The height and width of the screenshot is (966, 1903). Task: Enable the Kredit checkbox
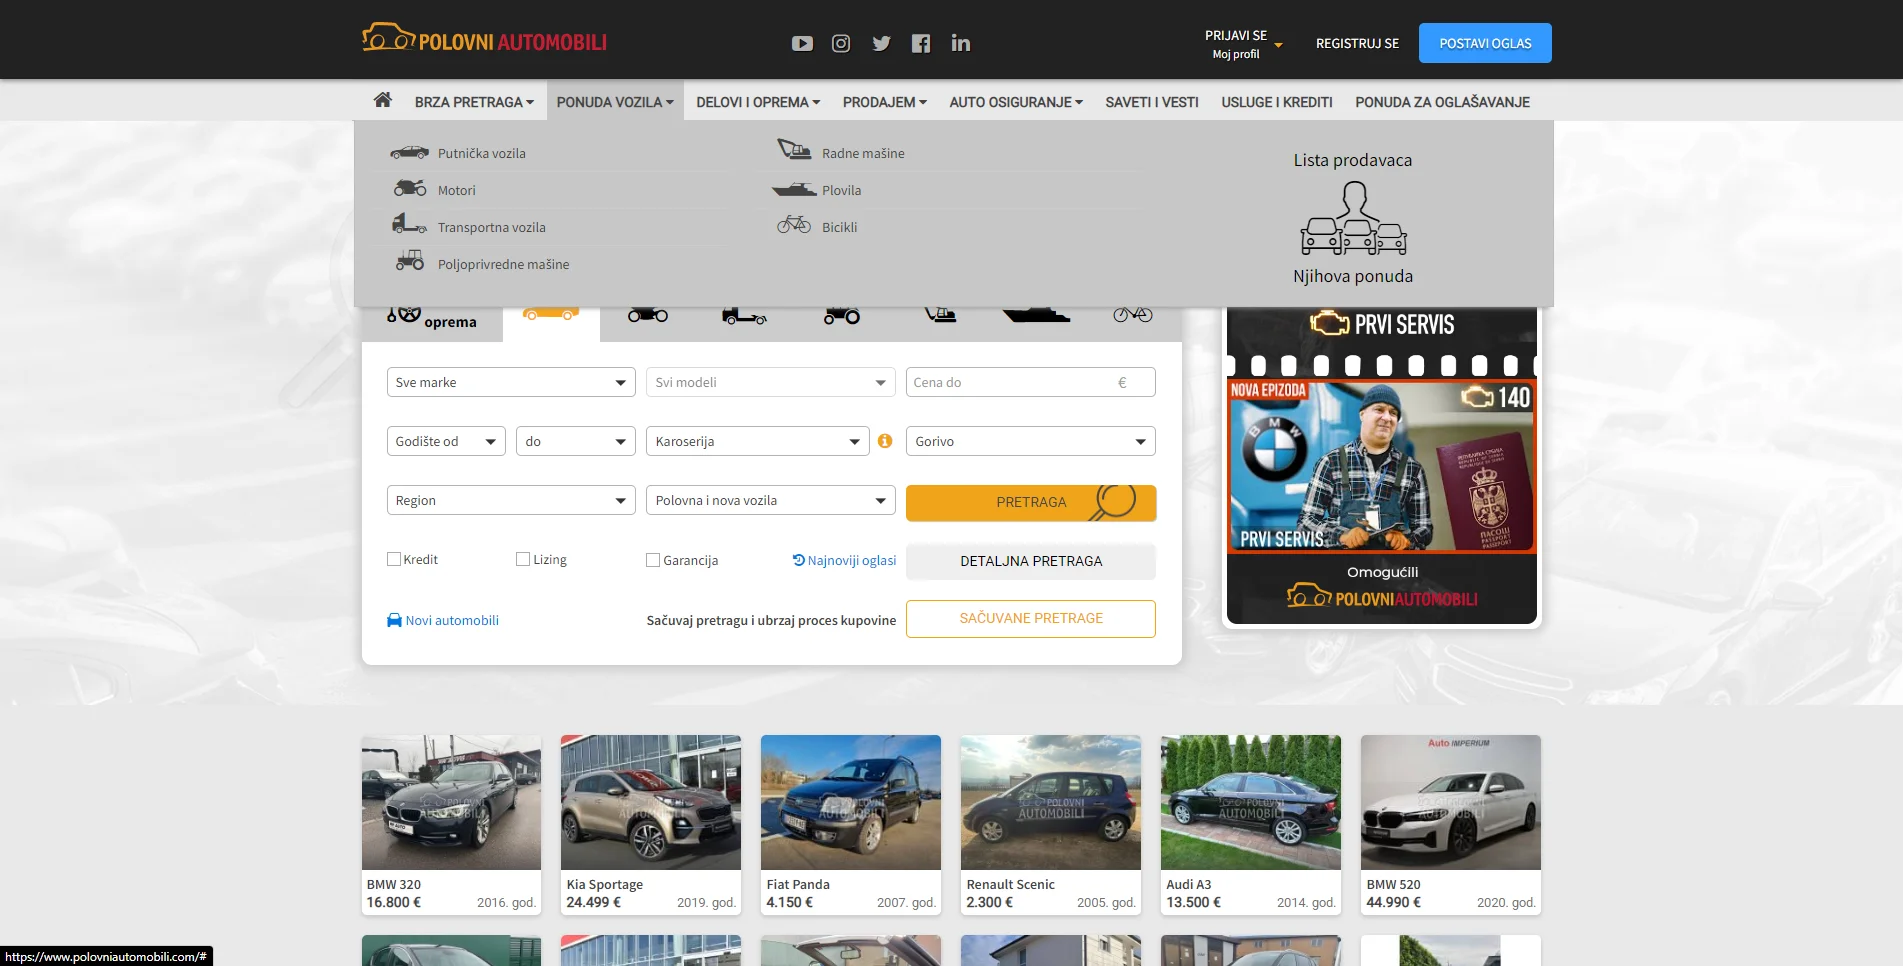[394, 559]
